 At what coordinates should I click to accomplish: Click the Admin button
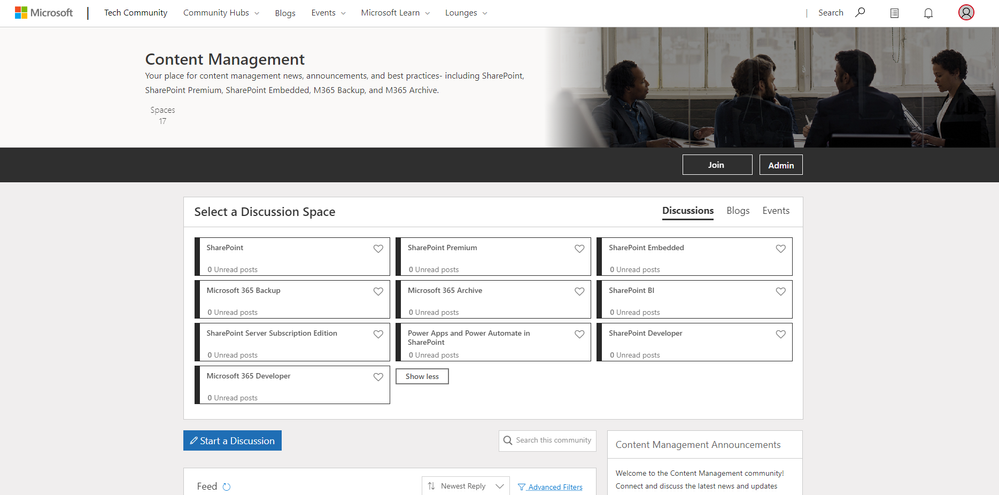tap(781, 164)
